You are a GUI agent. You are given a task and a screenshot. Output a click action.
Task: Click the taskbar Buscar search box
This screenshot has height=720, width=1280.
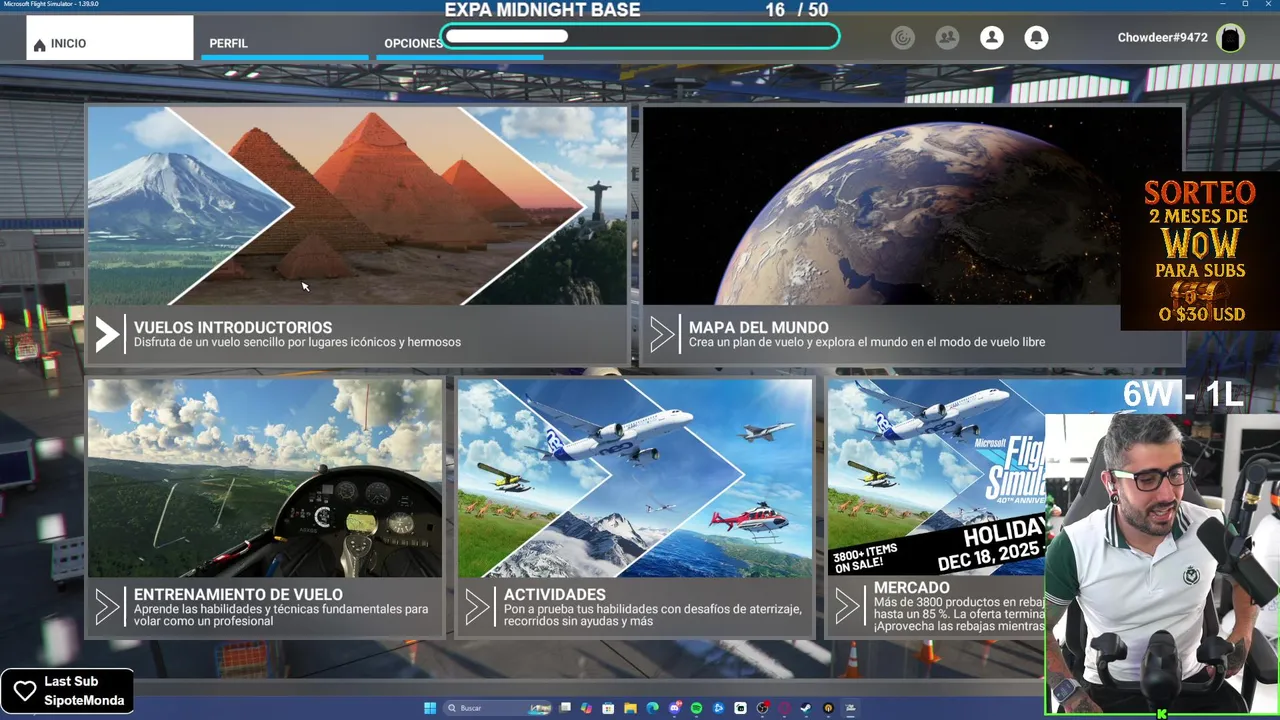click(x=497, y=708)
